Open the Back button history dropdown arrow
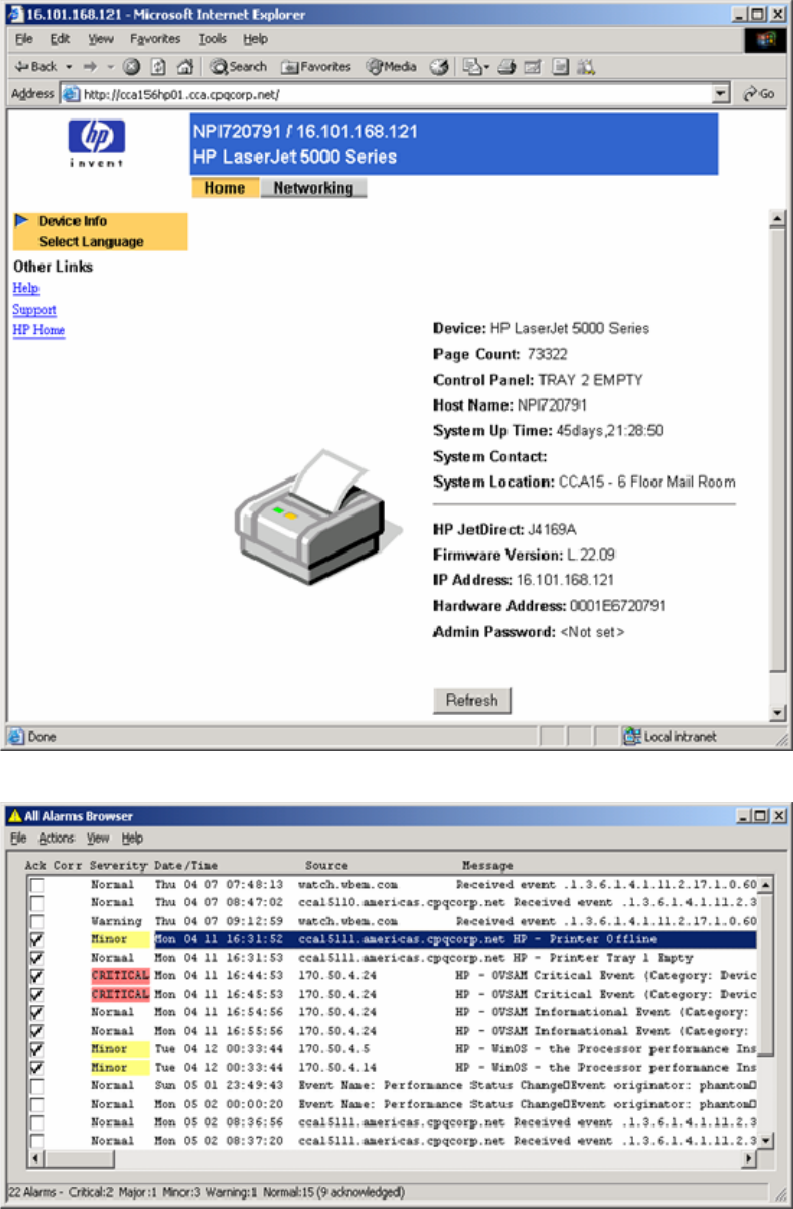The width and height of the screenshot is (793, 1209). [70, 67]
